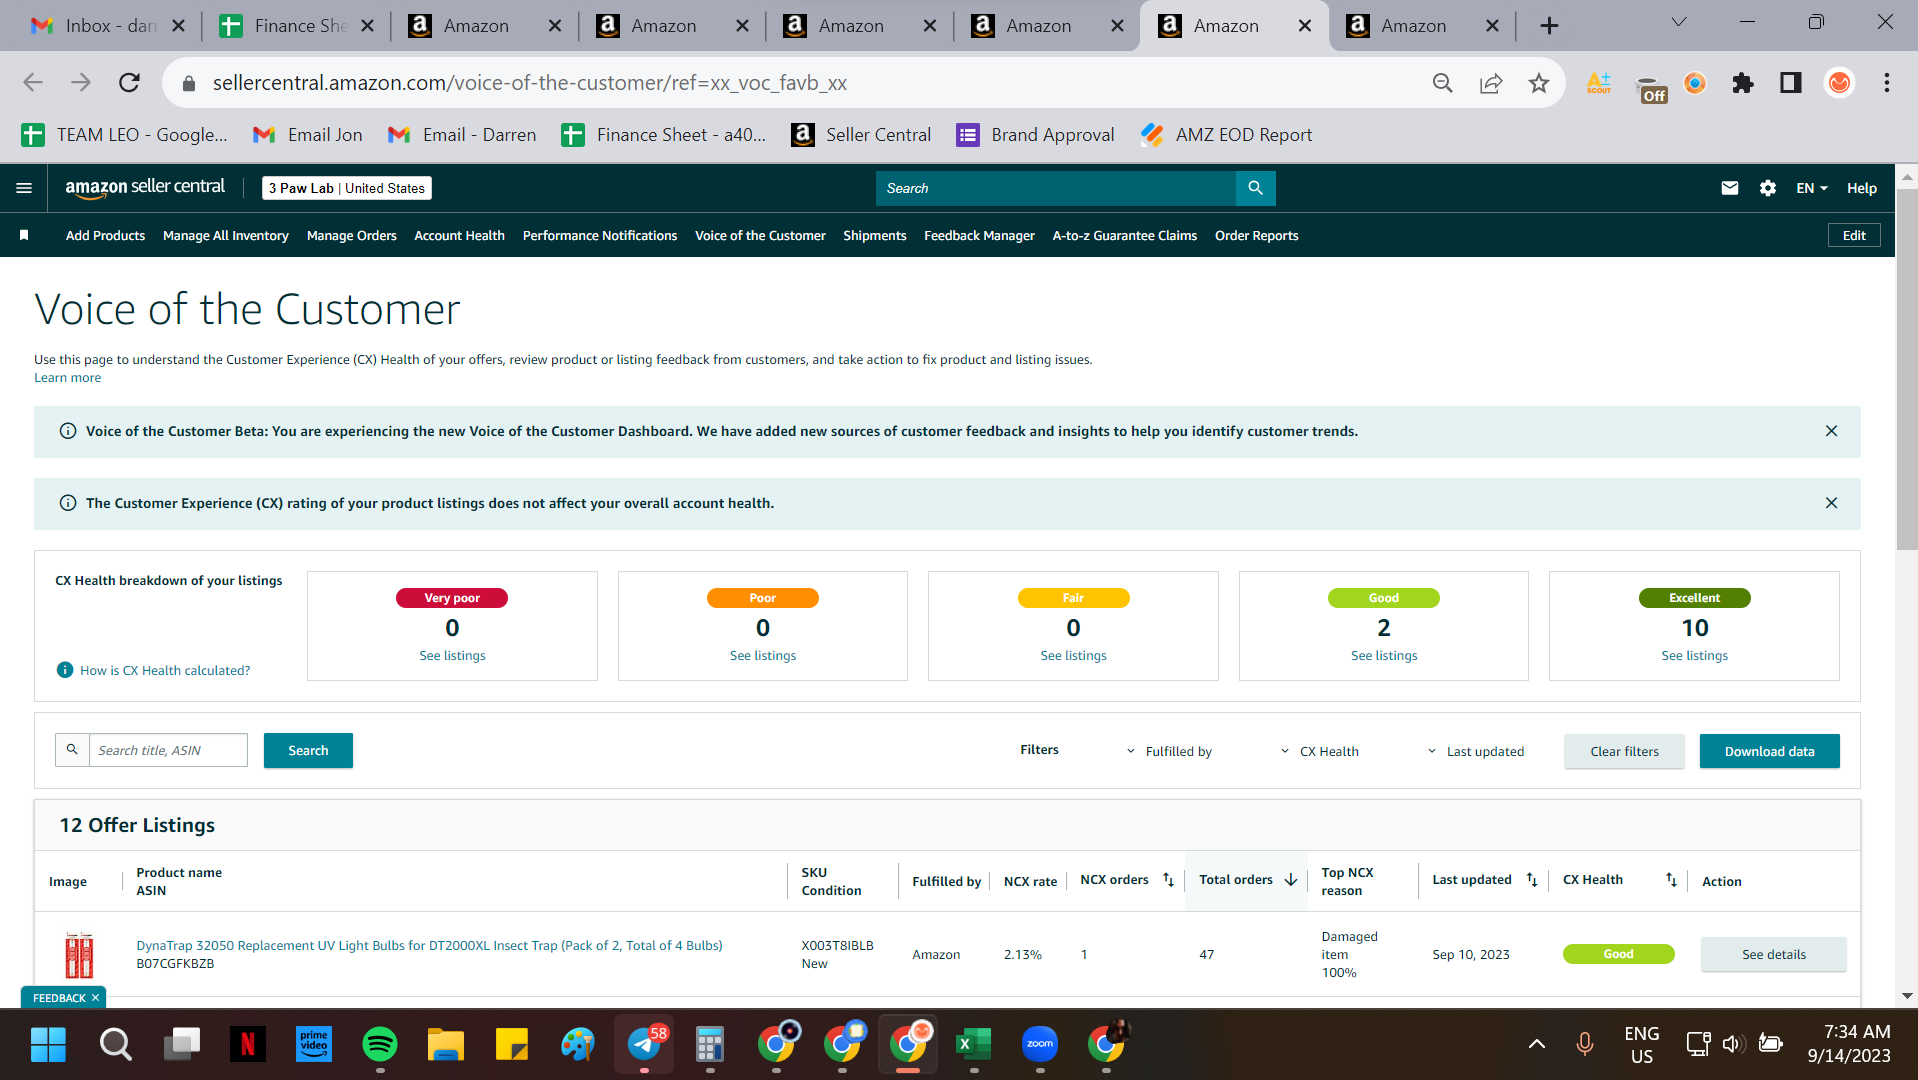Reload the page with browser refresh icon
The image size is (1918, 1080).
129,83
